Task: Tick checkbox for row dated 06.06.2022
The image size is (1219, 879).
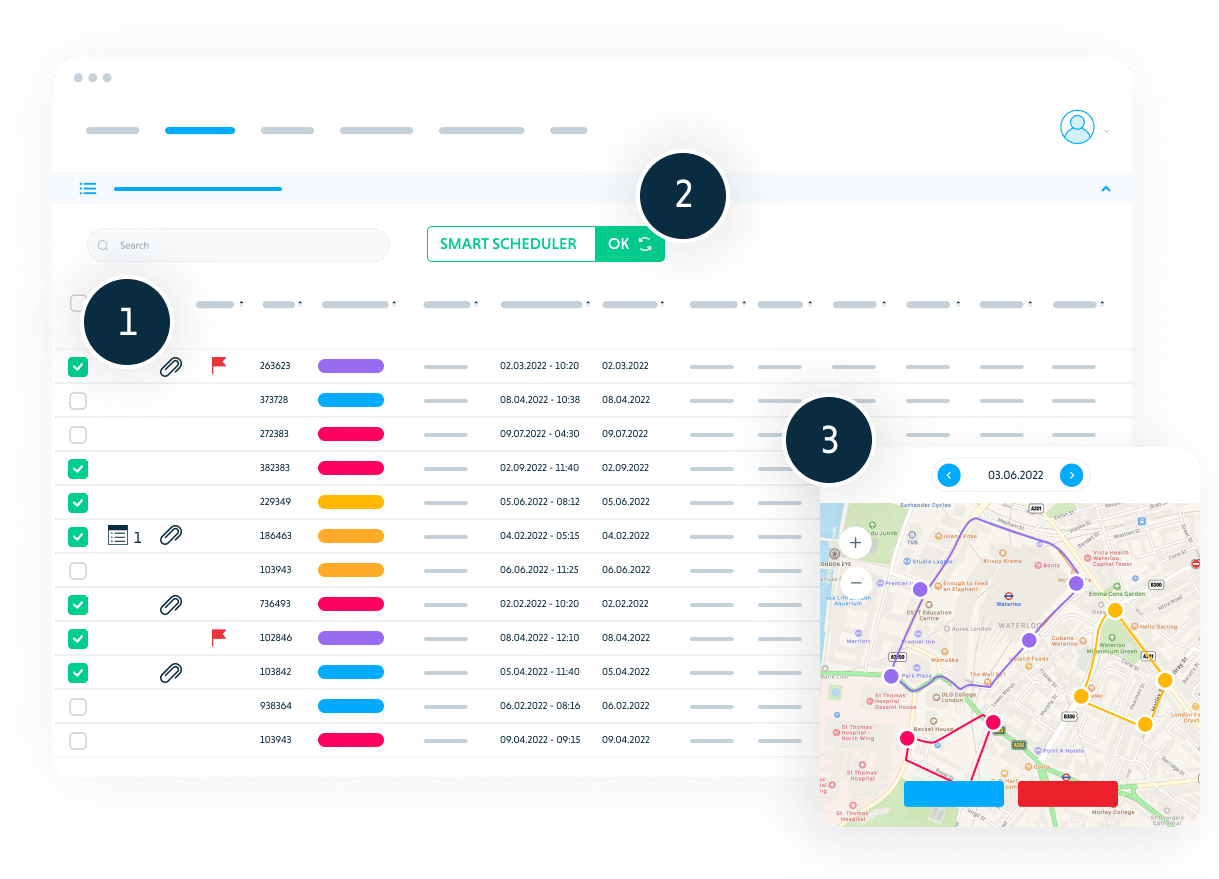Action: pyautogui.click(x=78, y=571)
